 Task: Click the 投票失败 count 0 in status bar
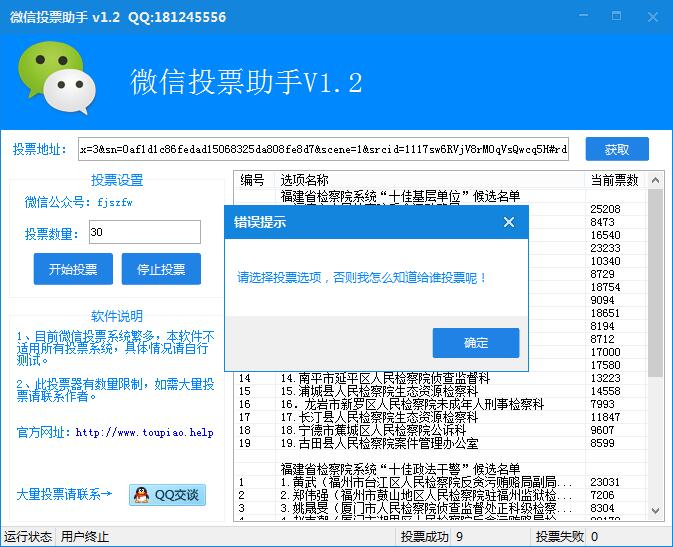594,537
